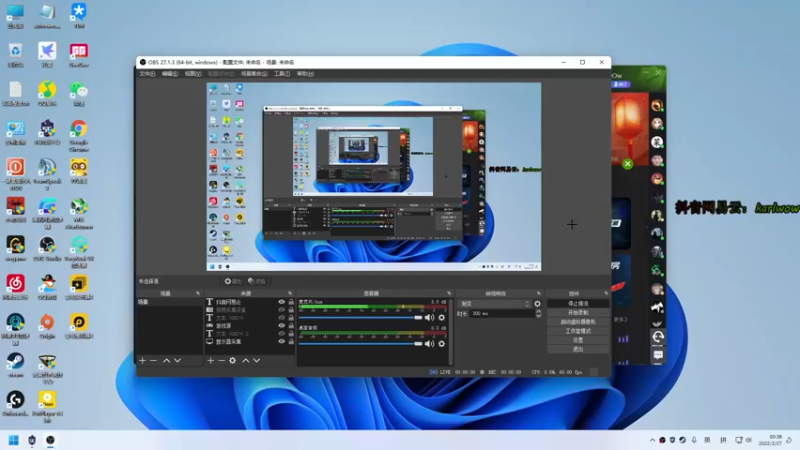Click the OBS icon in taskbar
The image size is (800, 450).
[x=50, y=440]
